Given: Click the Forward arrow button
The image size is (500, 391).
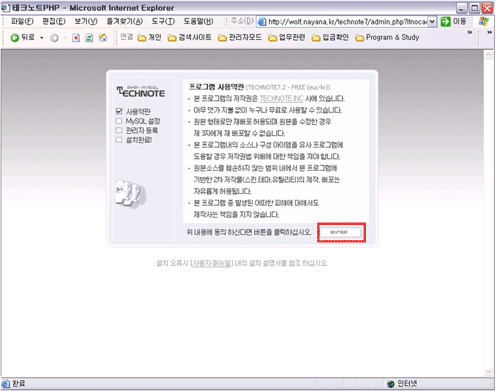Looking at the screenshot, I should pos(54,38).
